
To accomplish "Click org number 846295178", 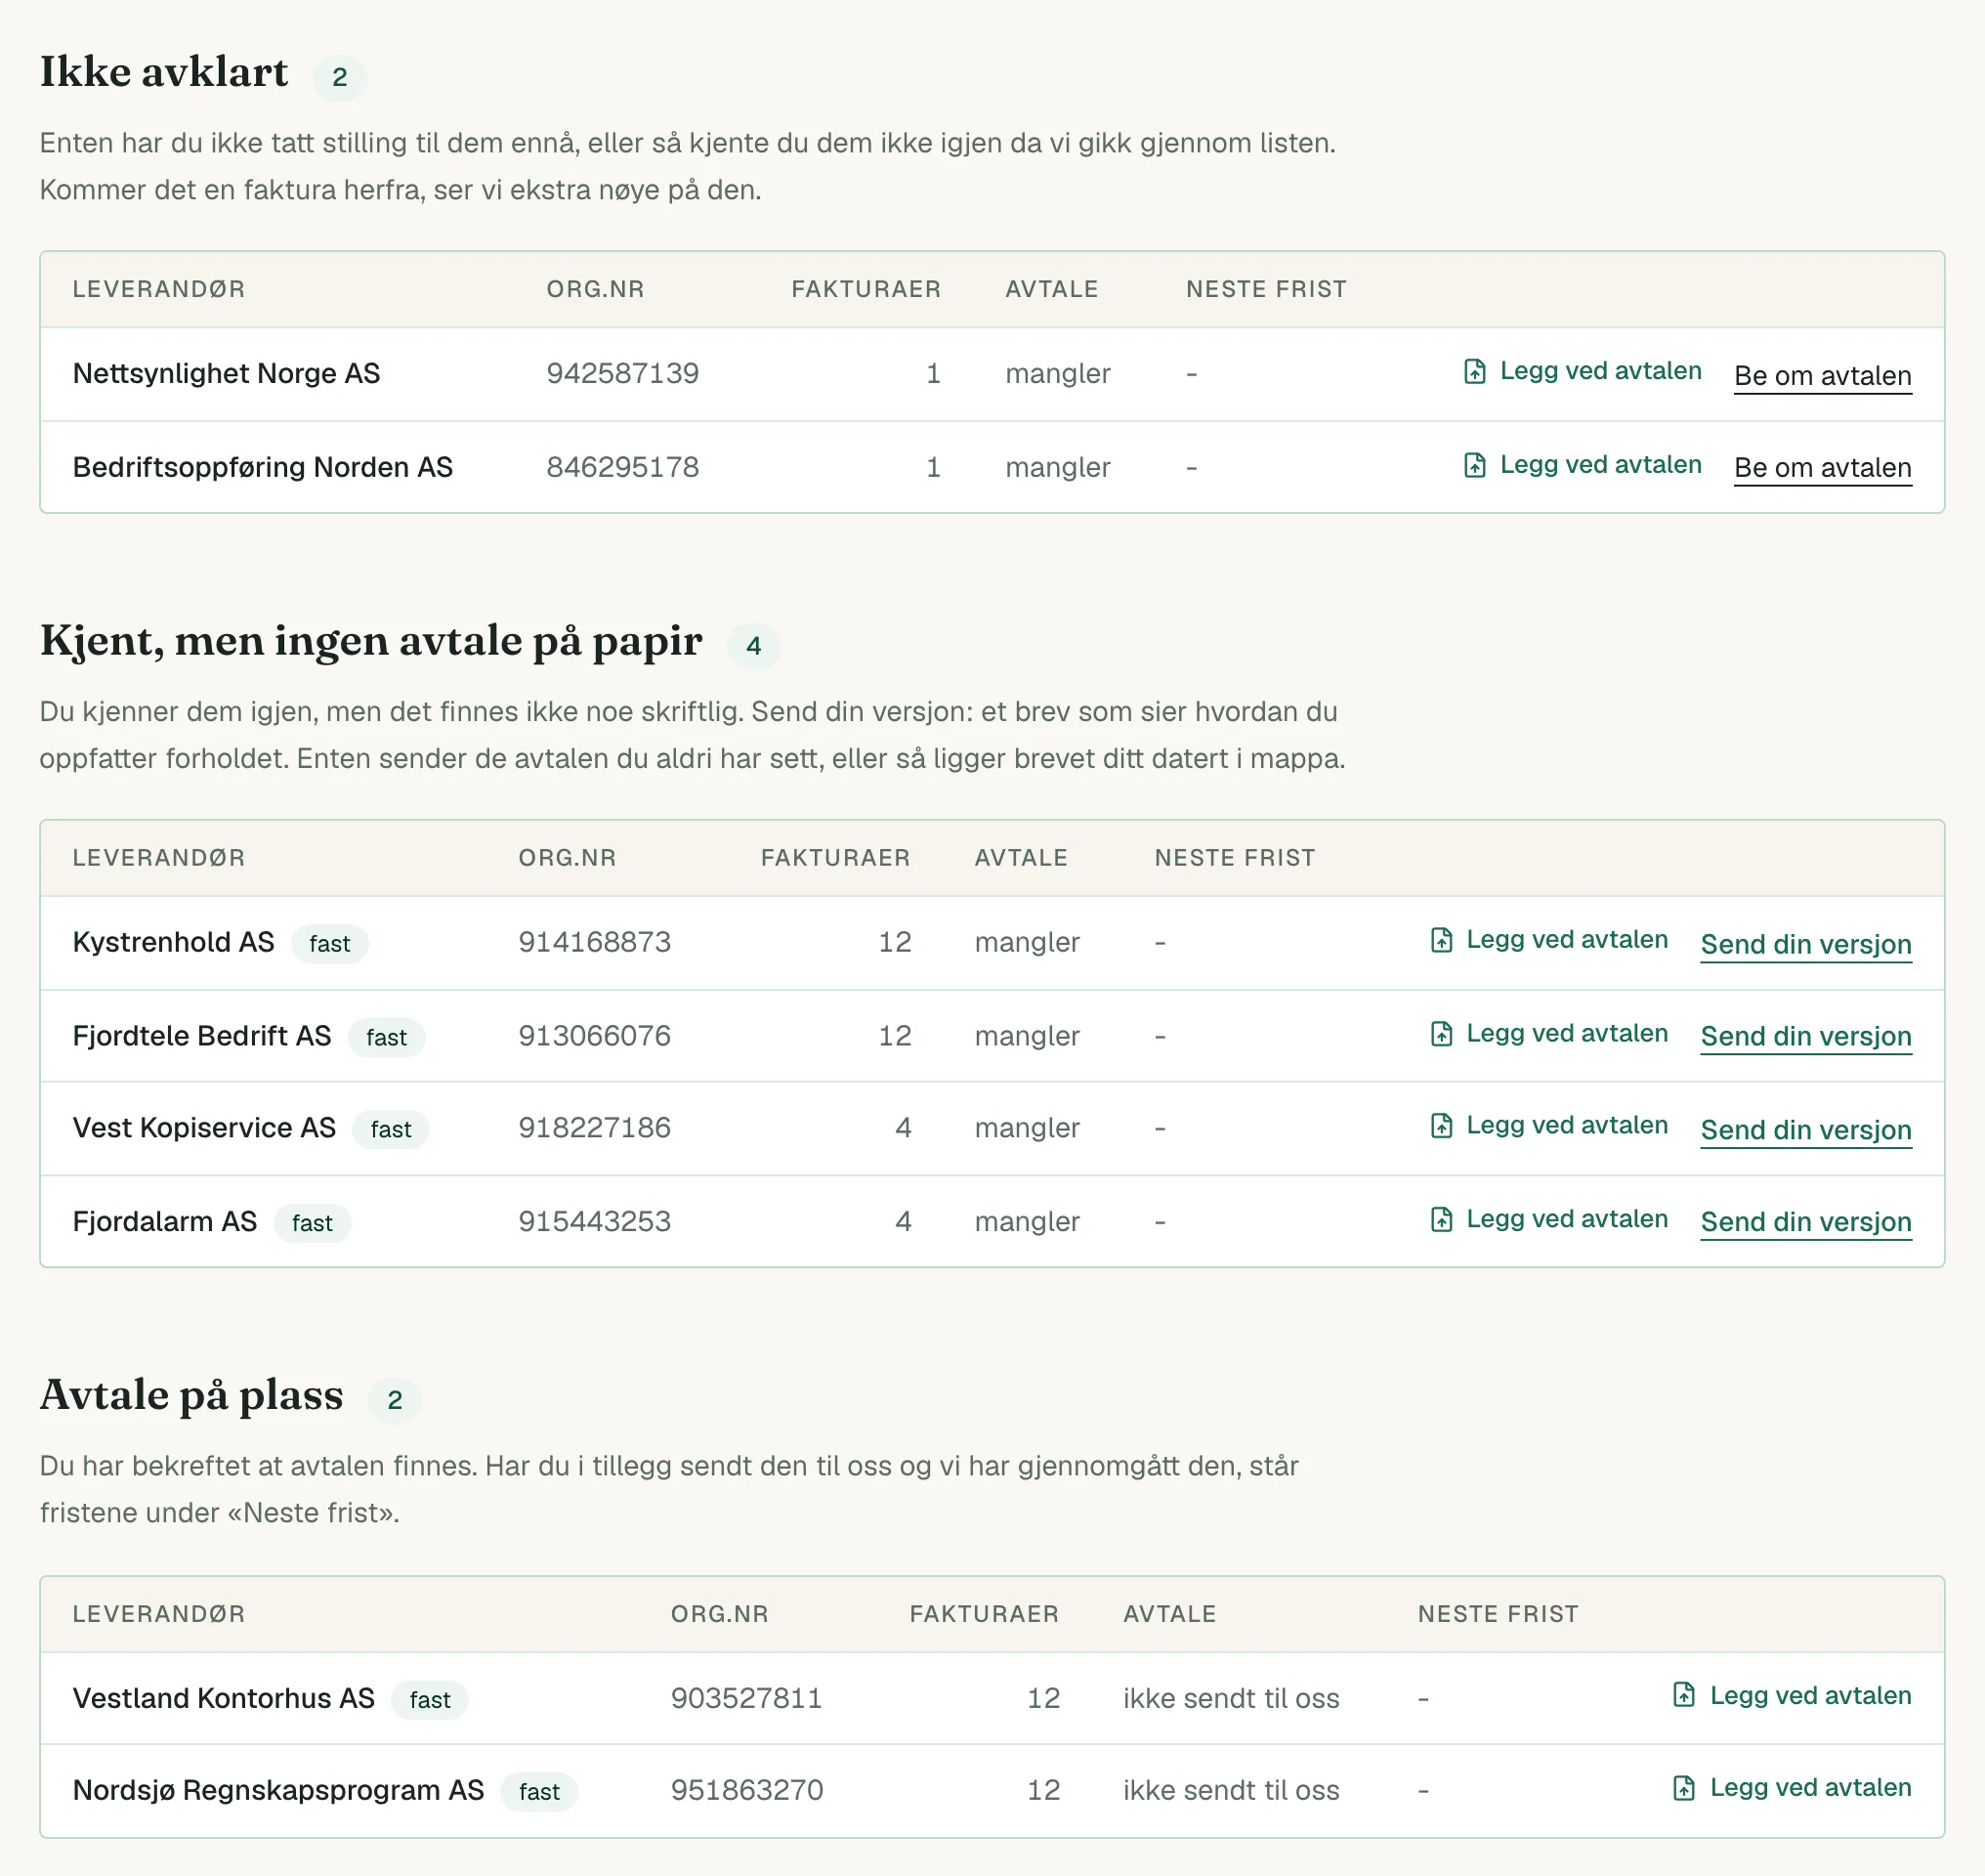I will pyautogui.click(x=622, y=467).
